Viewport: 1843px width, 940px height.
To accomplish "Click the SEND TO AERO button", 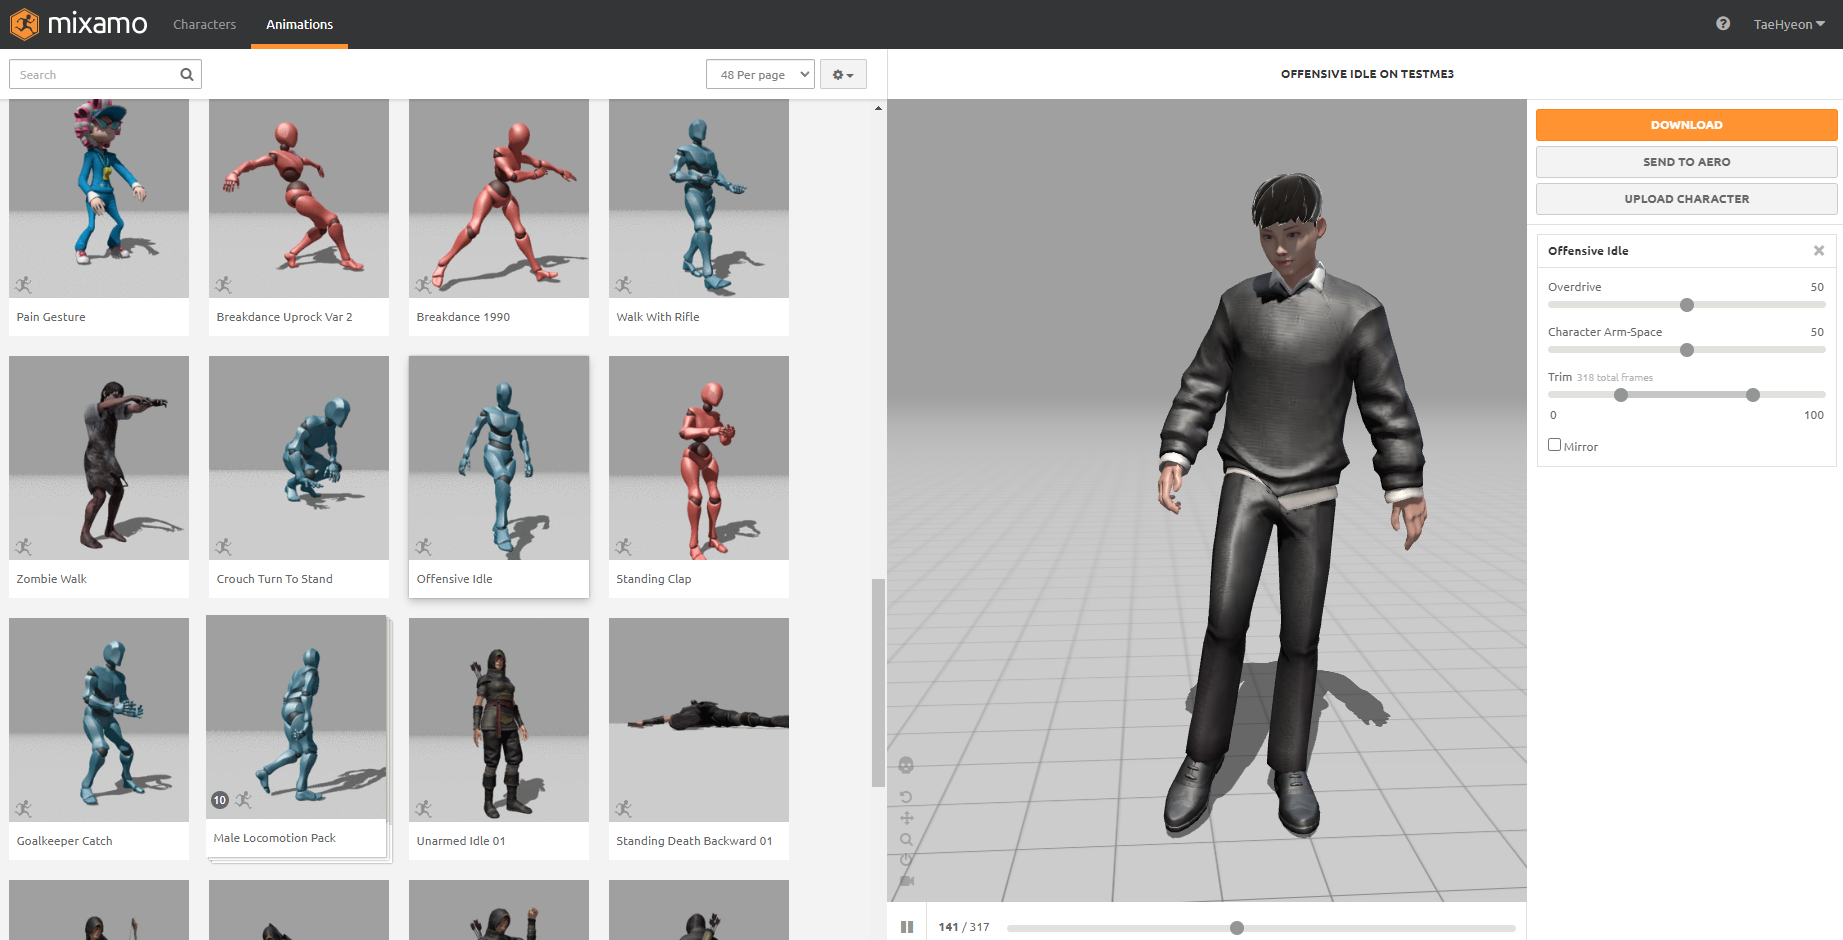I will [x=1686, y=162].
